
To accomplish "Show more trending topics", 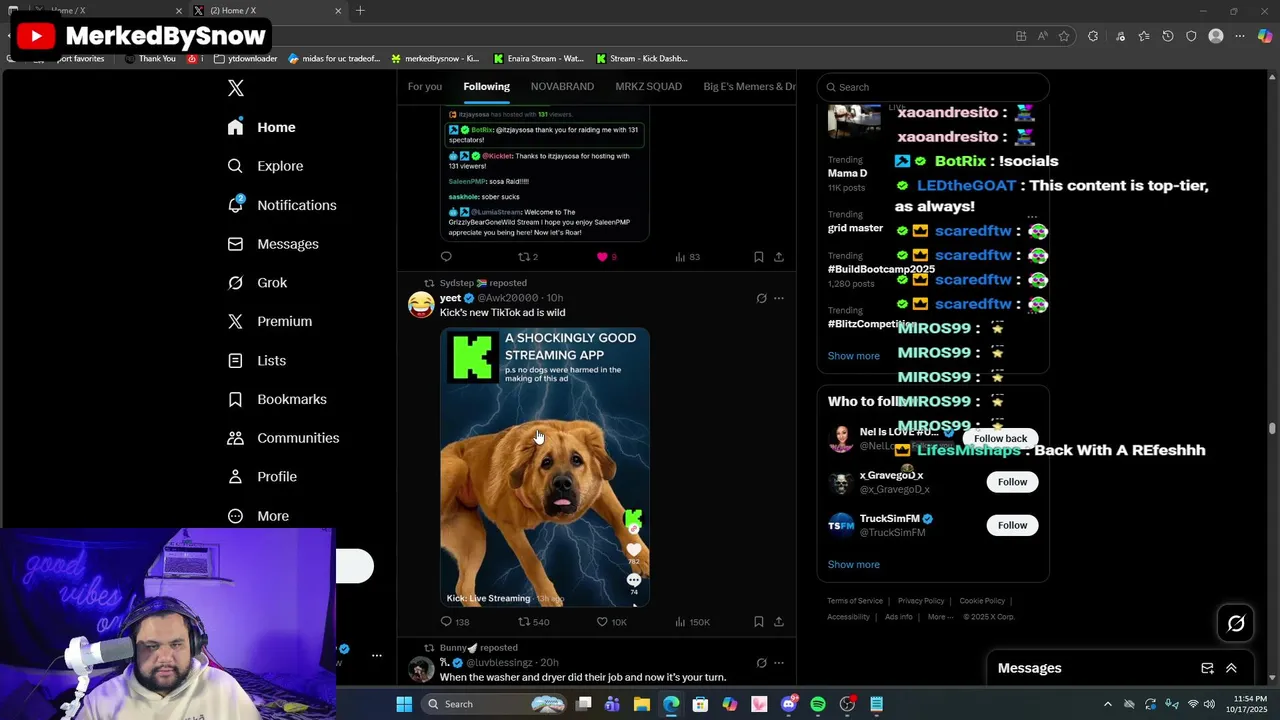I will click(x=853, y=356).
